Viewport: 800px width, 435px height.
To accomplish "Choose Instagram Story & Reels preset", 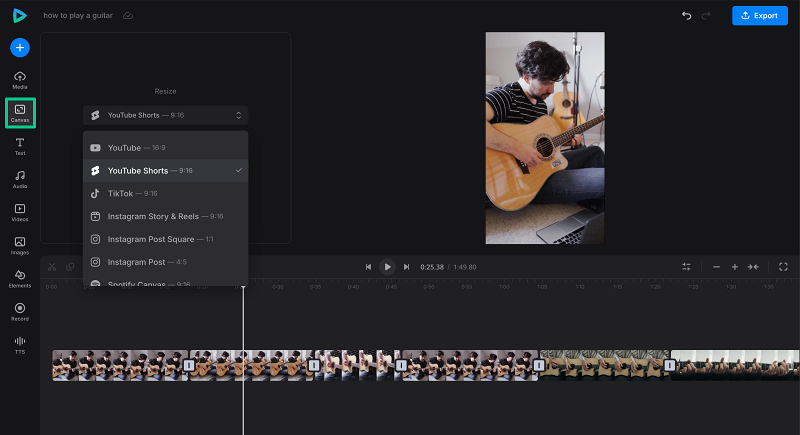I will click(x=165, y=216).
